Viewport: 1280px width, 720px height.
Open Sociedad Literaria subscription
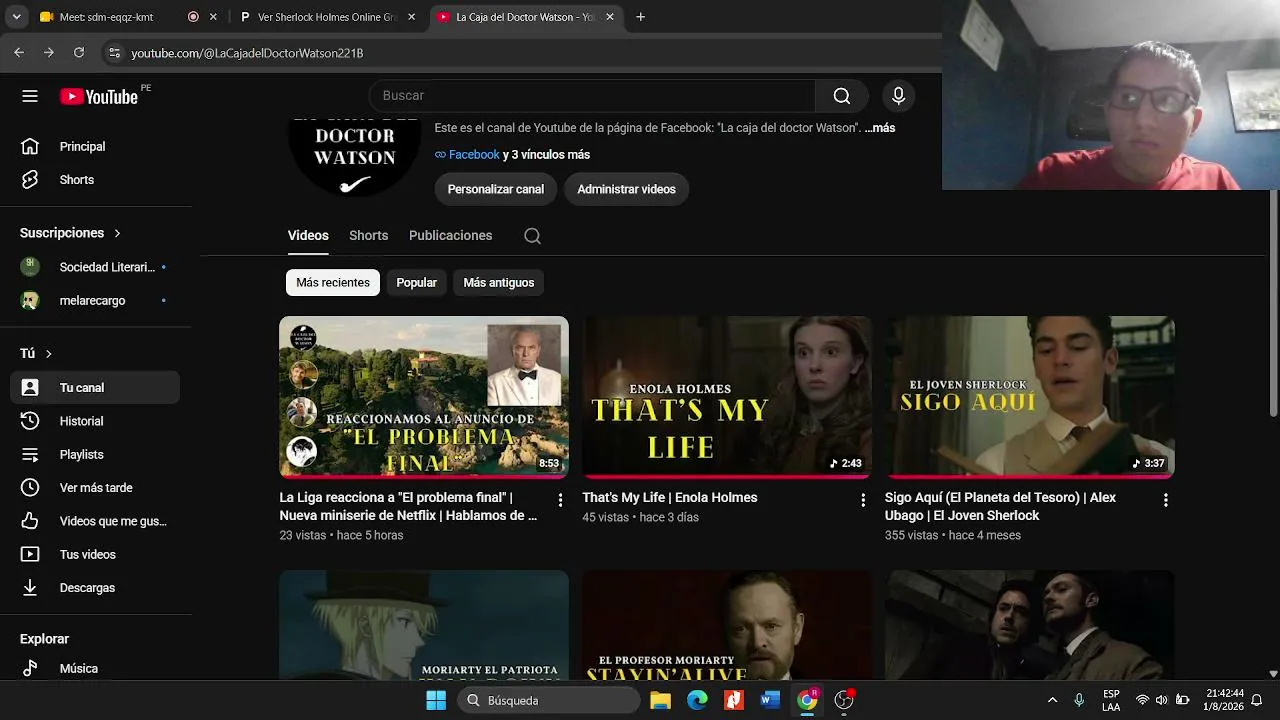click(x=95, y=267)
